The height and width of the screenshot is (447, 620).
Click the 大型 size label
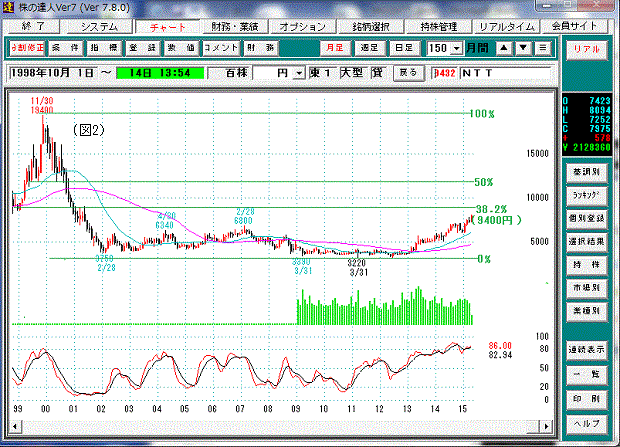(351, 73)
